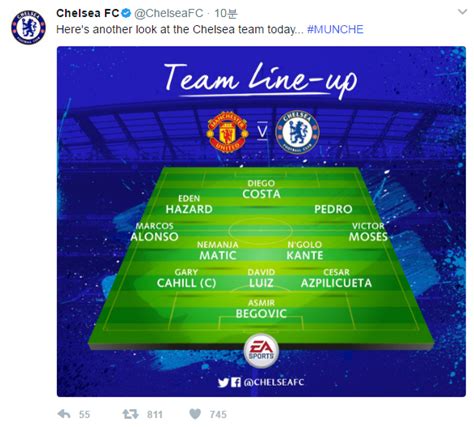Click the @ChelseaFC handle
This screenshot has width=474, height=427.
point(169,13)
